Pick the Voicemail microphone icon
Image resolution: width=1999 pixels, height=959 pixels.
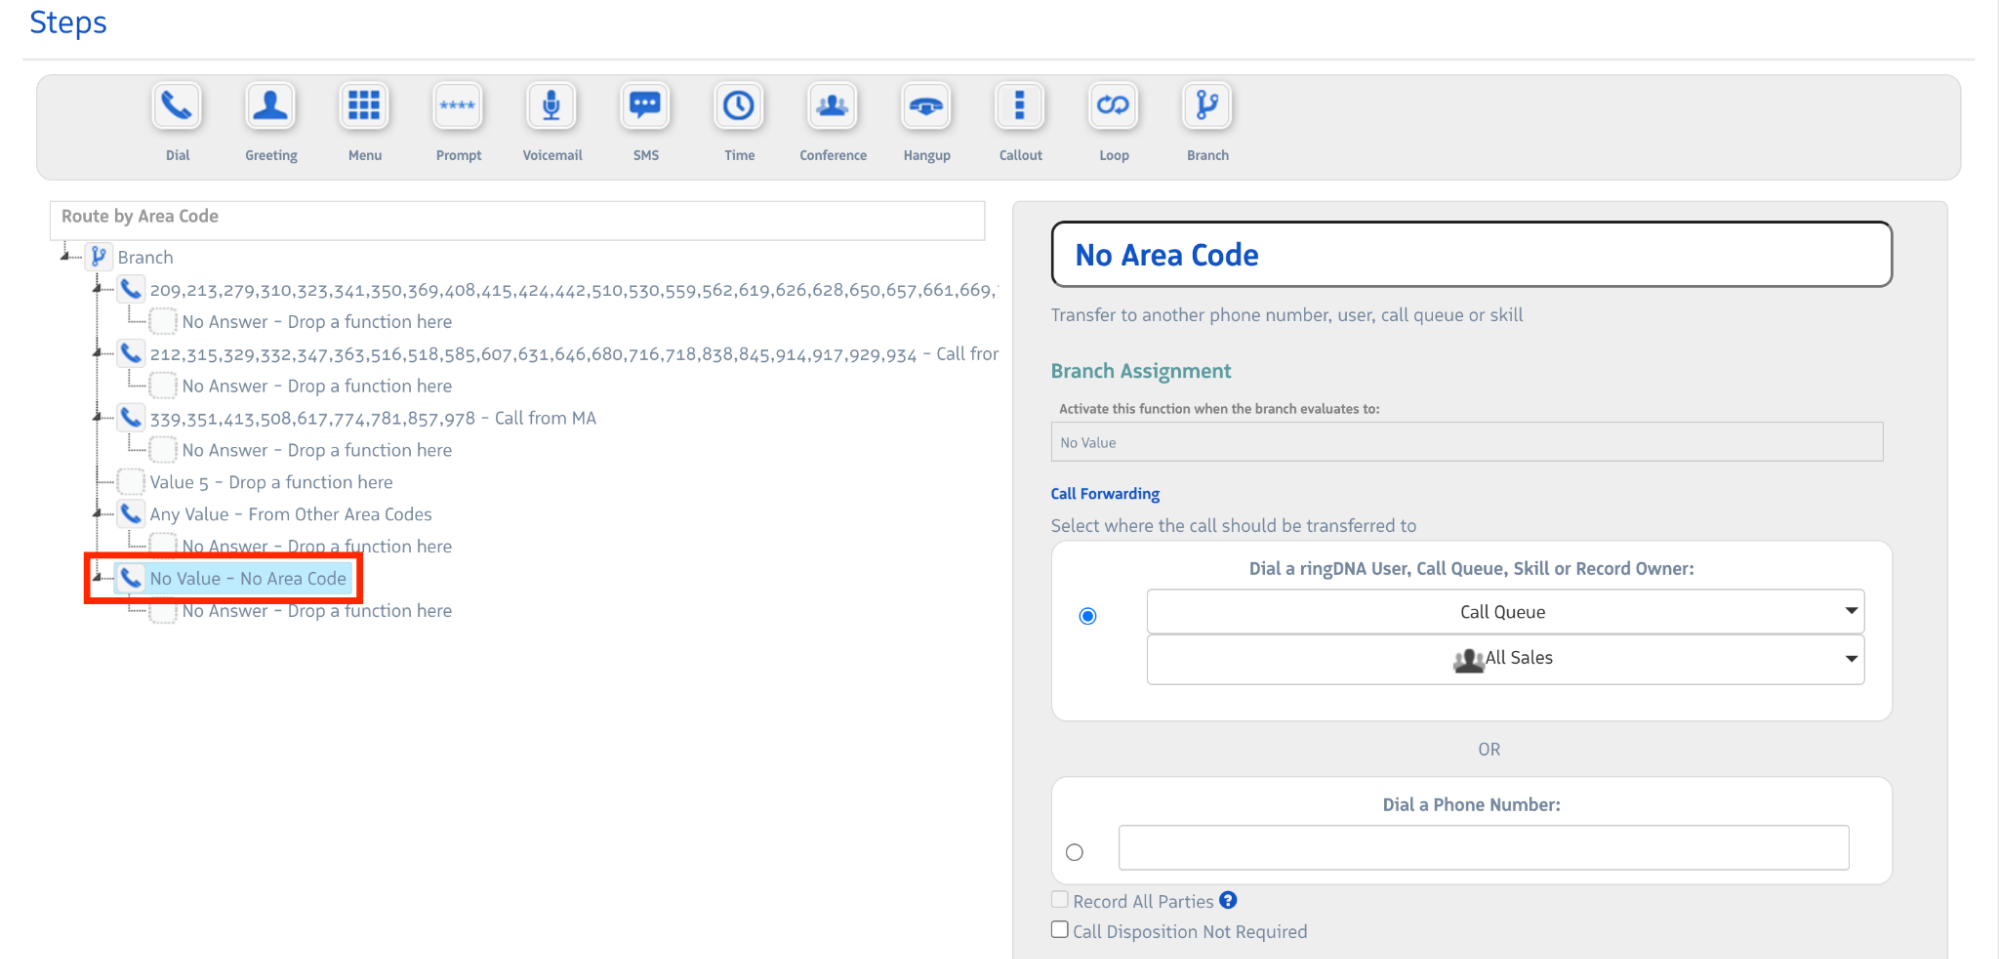pyautogui.click(x=551, y=107)
